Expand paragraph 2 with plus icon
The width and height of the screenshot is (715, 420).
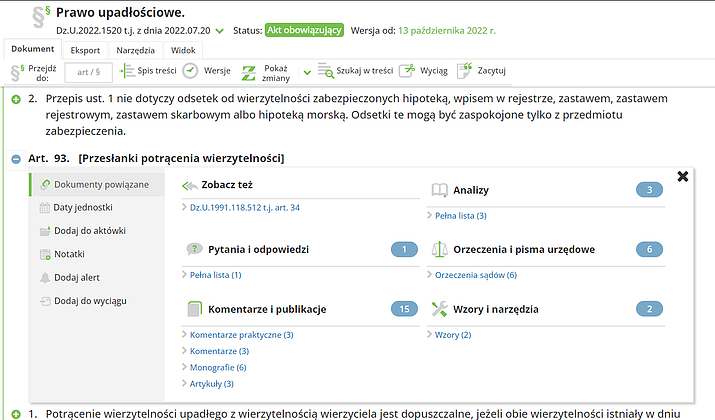(x=16, y=100)
